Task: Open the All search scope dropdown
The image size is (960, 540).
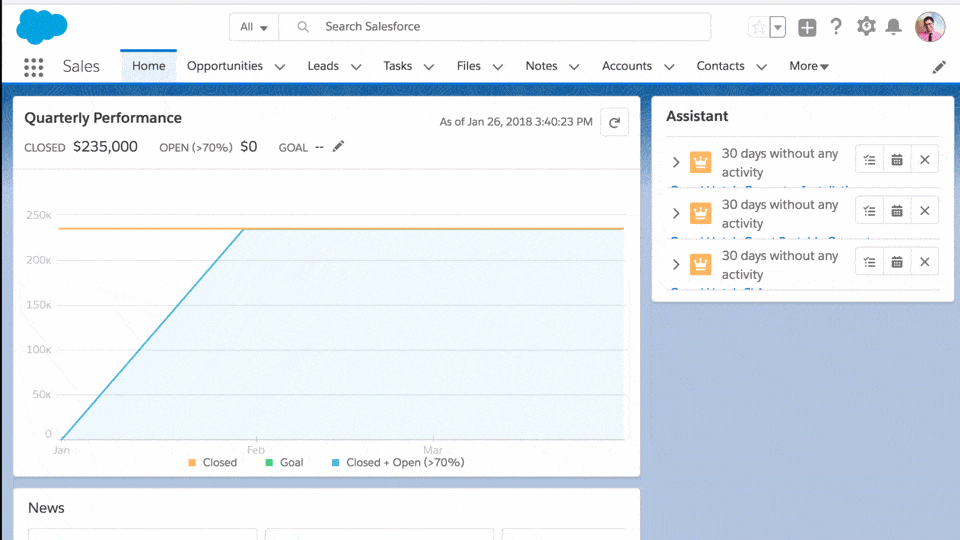Action: (x=254, y=27)
